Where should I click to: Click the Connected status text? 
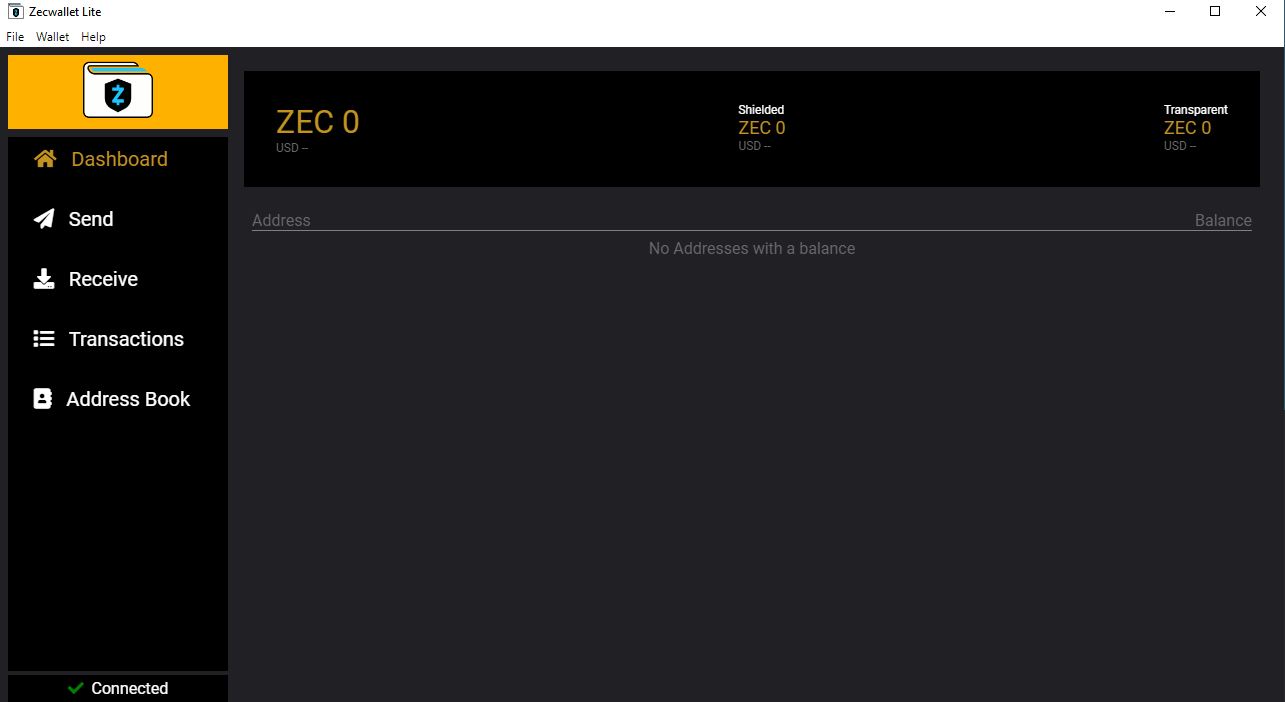coord(129,688)
